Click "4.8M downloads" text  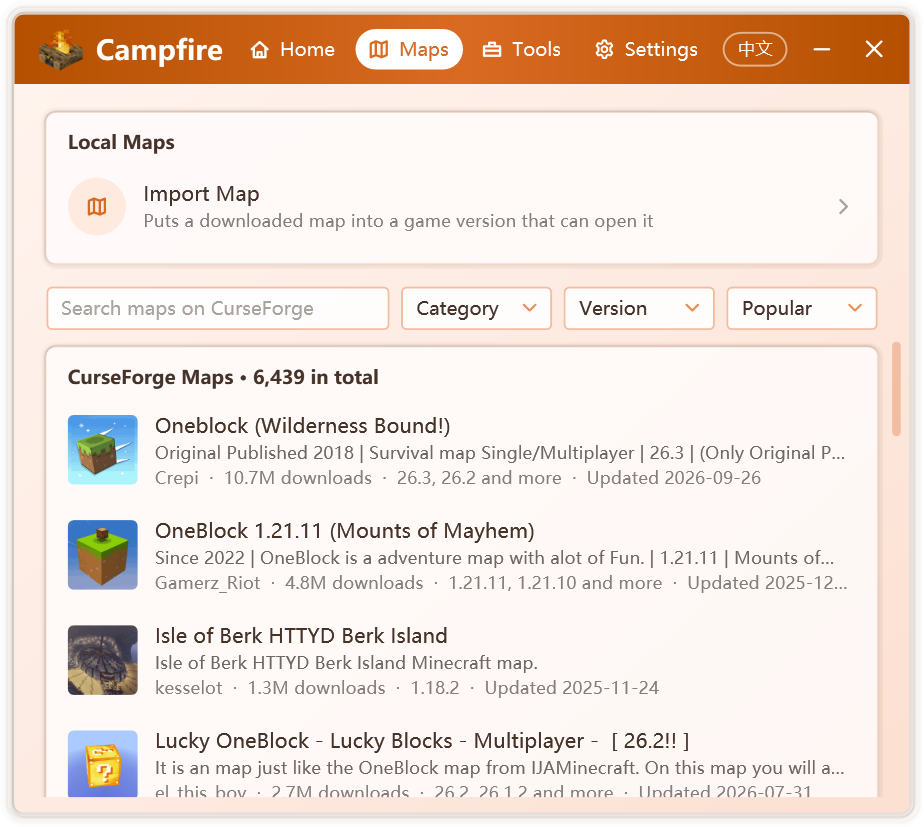pos(354,583)
